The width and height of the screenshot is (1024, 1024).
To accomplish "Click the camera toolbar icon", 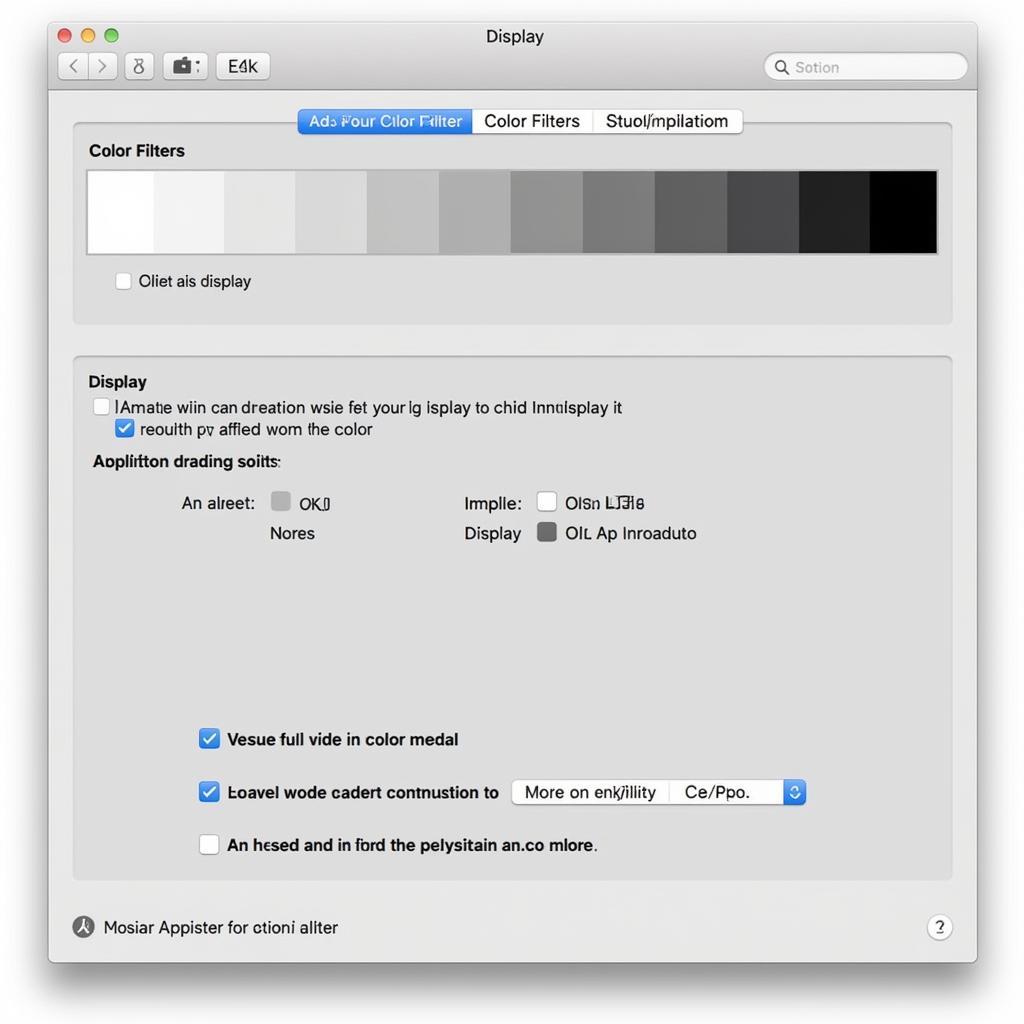I will click(x=185, y=66).
